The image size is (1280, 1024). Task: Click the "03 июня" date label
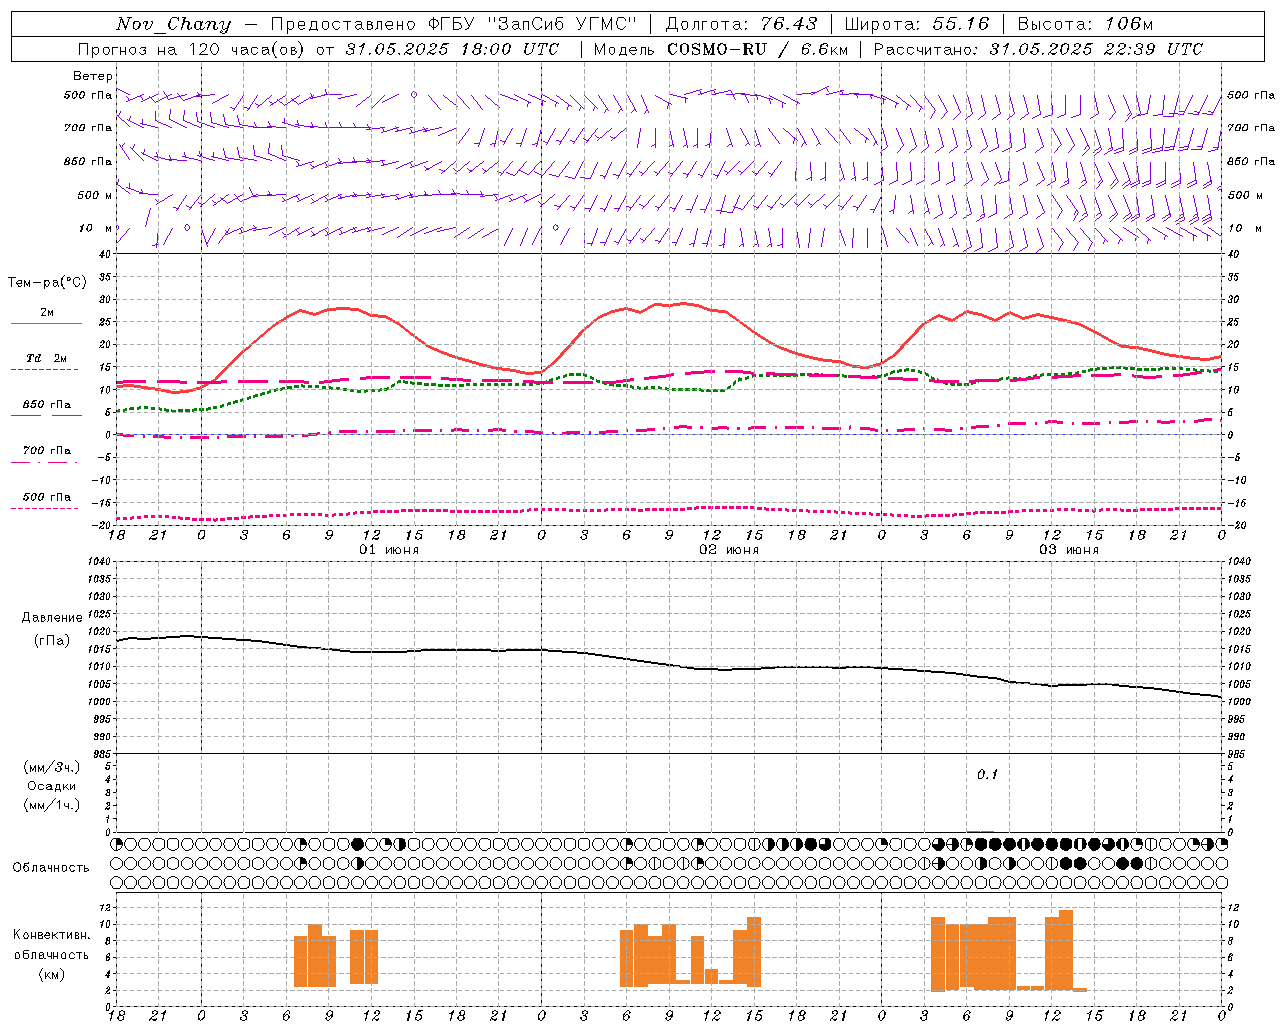point(1069,550)
